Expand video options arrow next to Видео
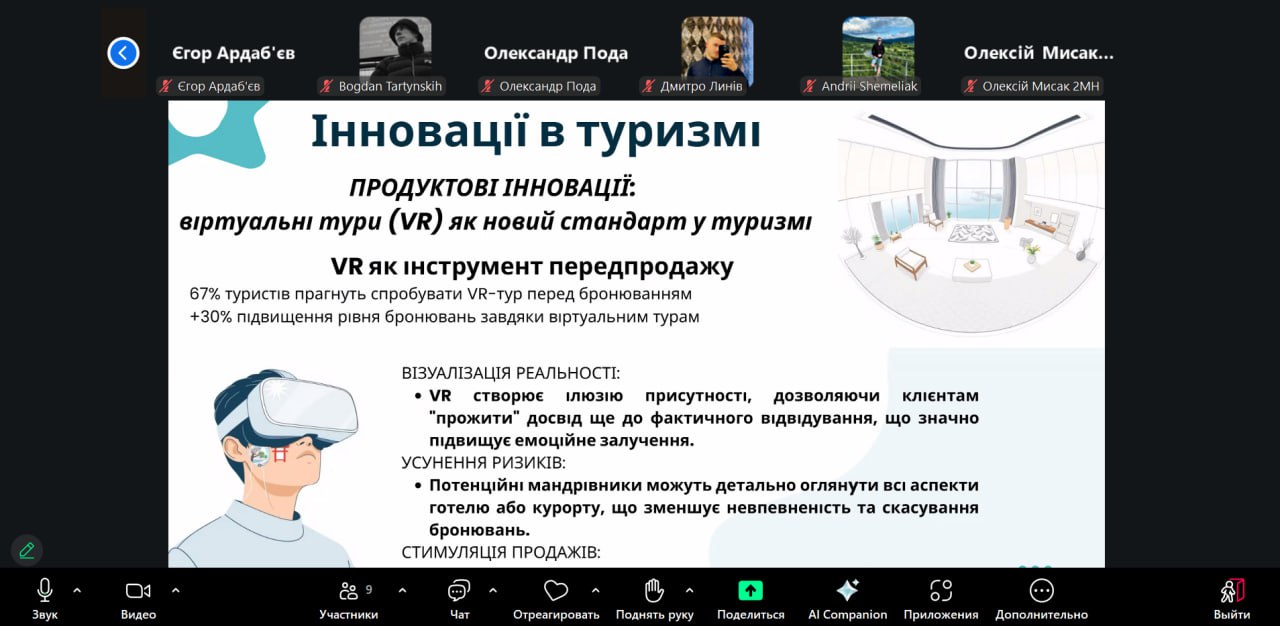 [175, 590]
